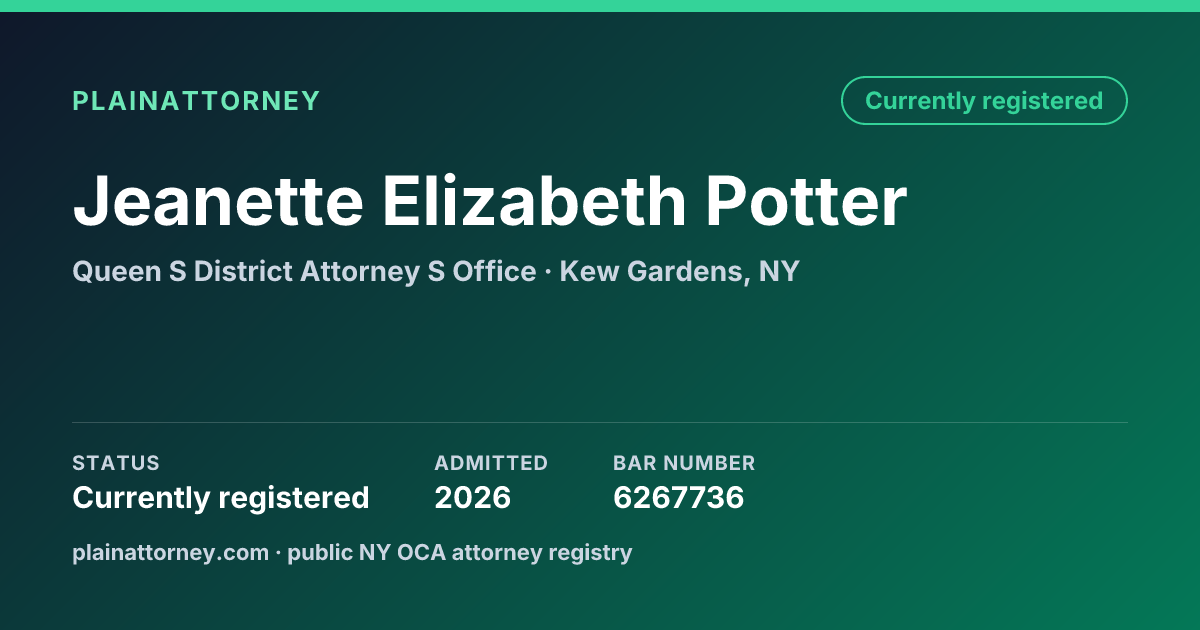The height and width of the screenshot is (630, 1200).
Task: Click the ADMITTED field label
Action: [x=491, y=463]
